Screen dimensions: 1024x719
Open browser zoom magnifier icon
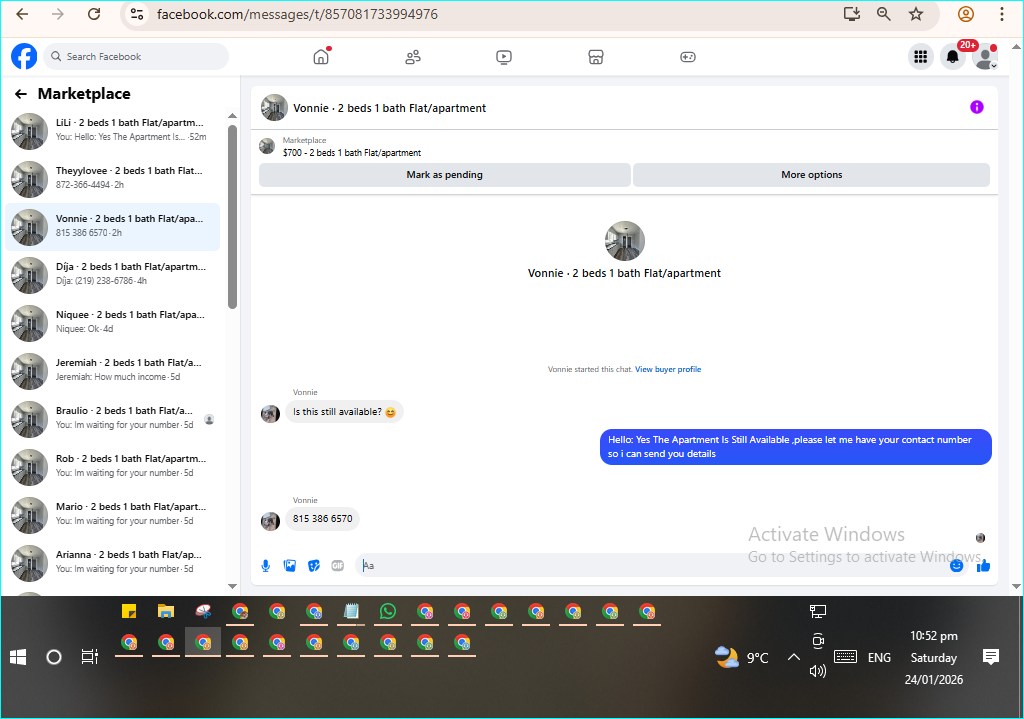tap(884, 14)
